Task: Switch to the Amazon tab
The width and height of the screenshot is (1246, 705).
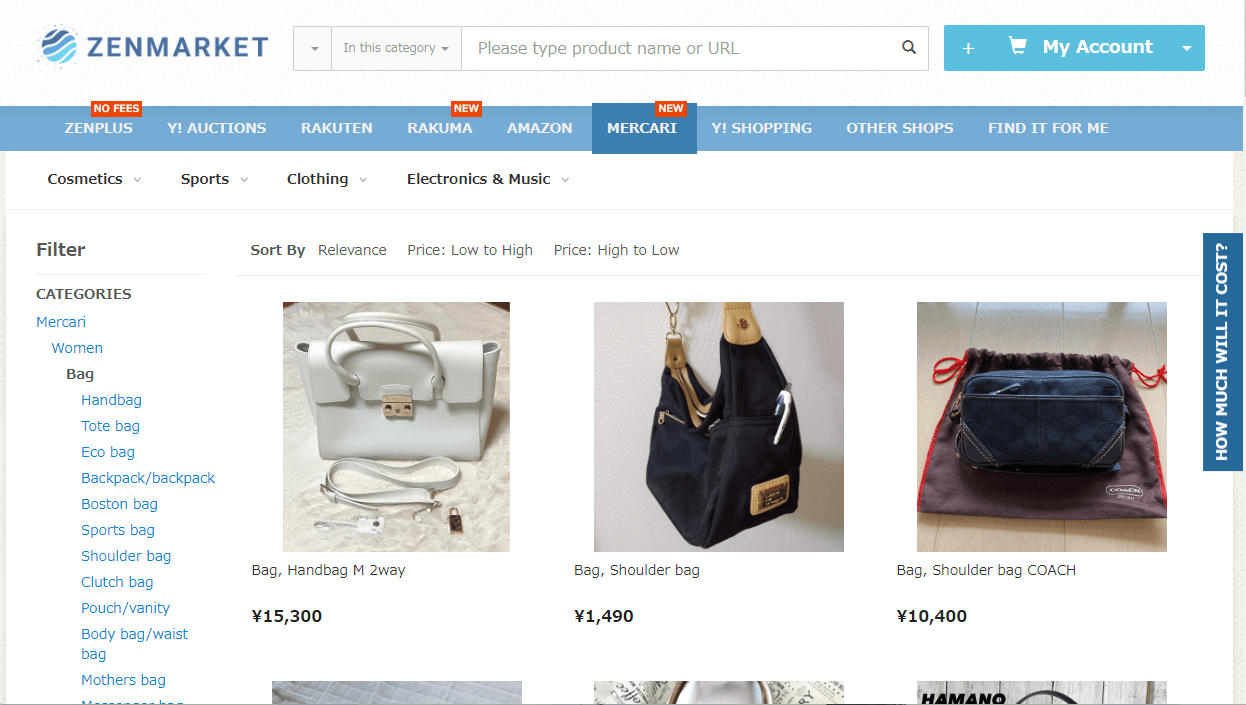Action: (x=539, y=128)
